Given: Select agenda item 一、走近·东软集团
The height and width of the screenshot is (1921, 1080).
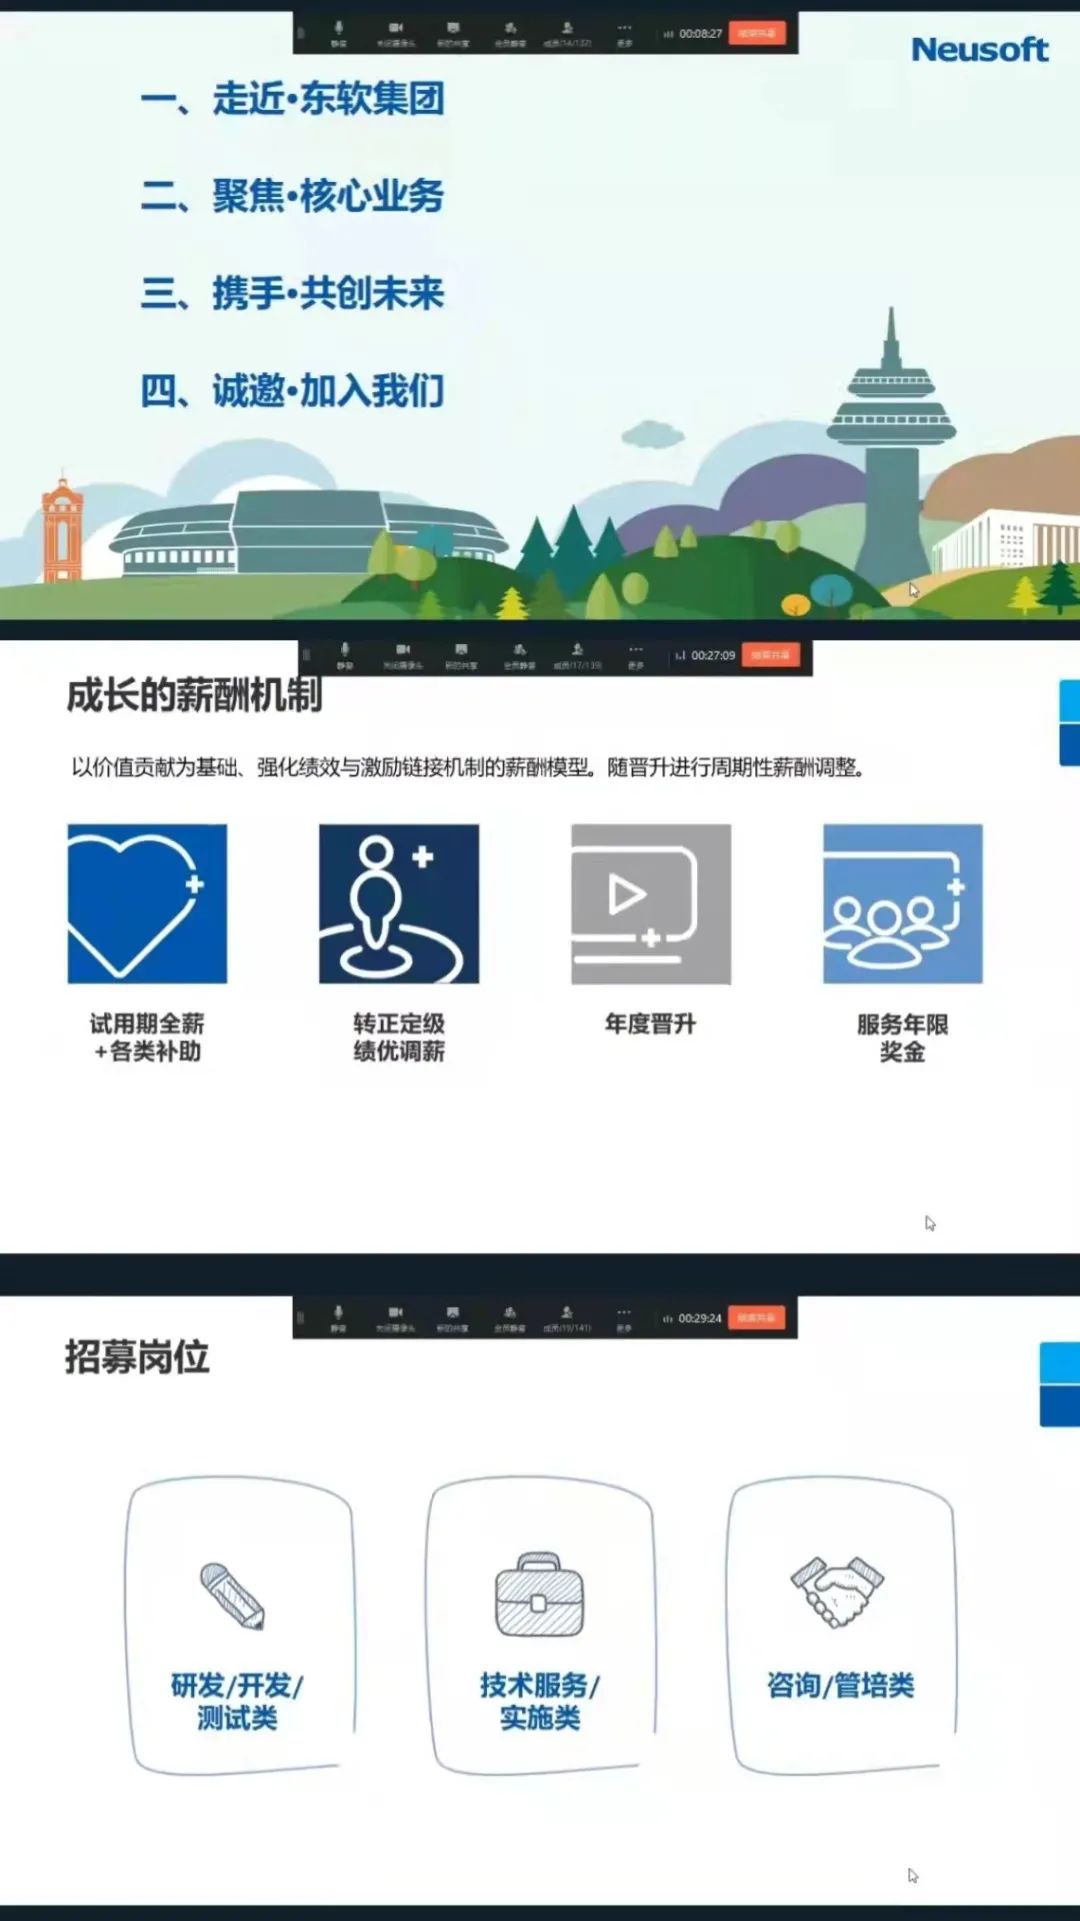Looking at the screenshot, I should pos(292,99).
